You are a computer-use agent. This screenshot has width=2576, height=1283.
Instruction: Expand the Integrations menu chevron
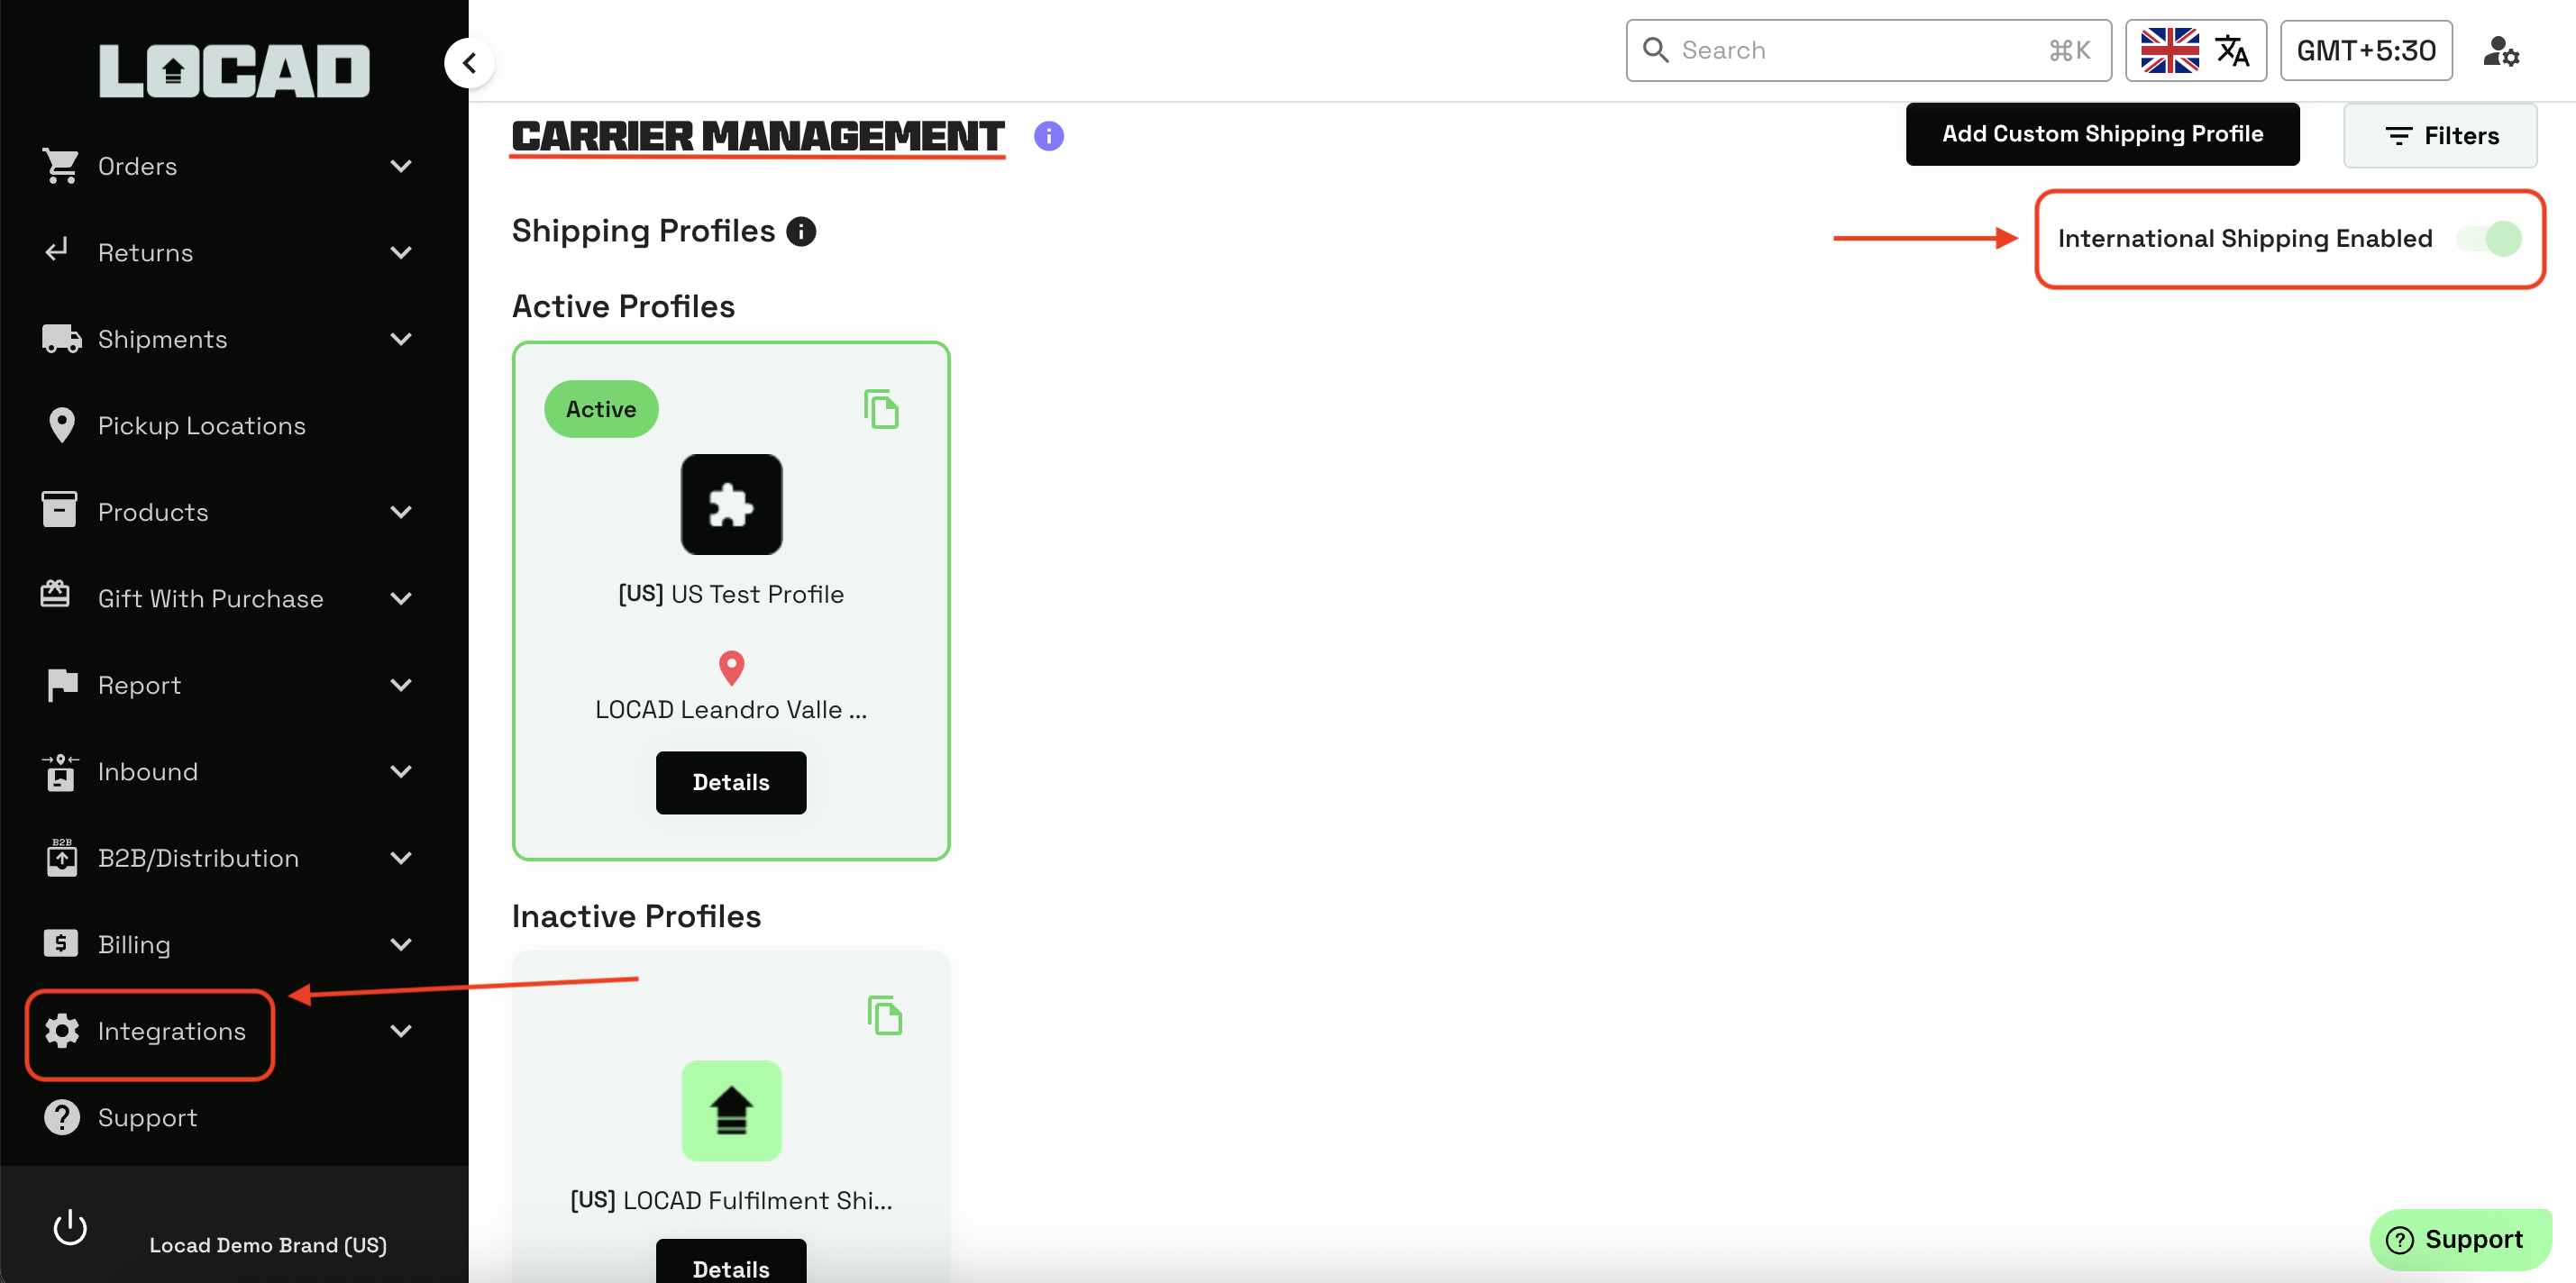point(401,1031)
